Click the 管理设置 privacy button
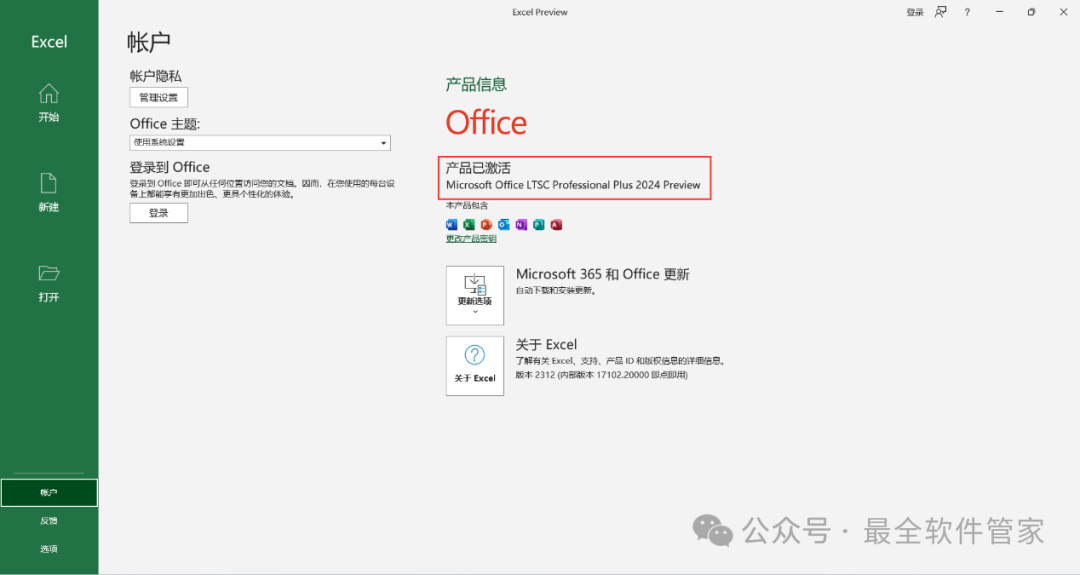The width and height of the screenshot is (1080, 575). tap(158, 97)
